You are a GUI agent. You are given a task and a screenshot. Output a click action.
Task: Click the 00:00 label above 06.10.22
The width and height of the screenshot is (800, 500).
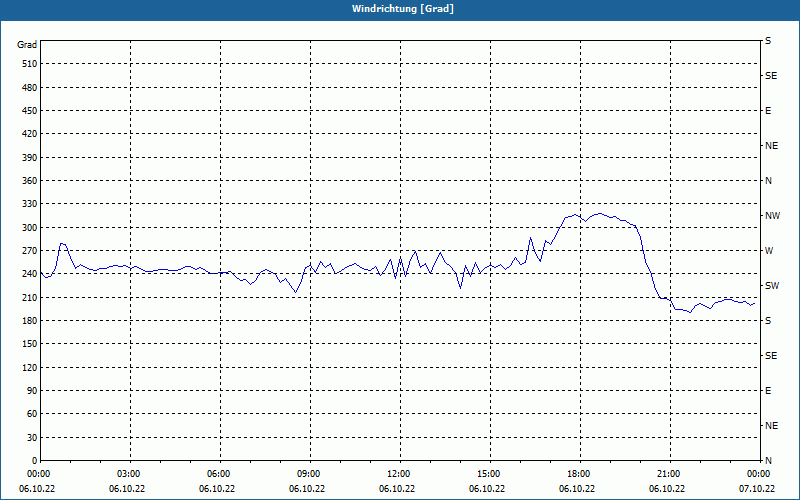point(40,474)
